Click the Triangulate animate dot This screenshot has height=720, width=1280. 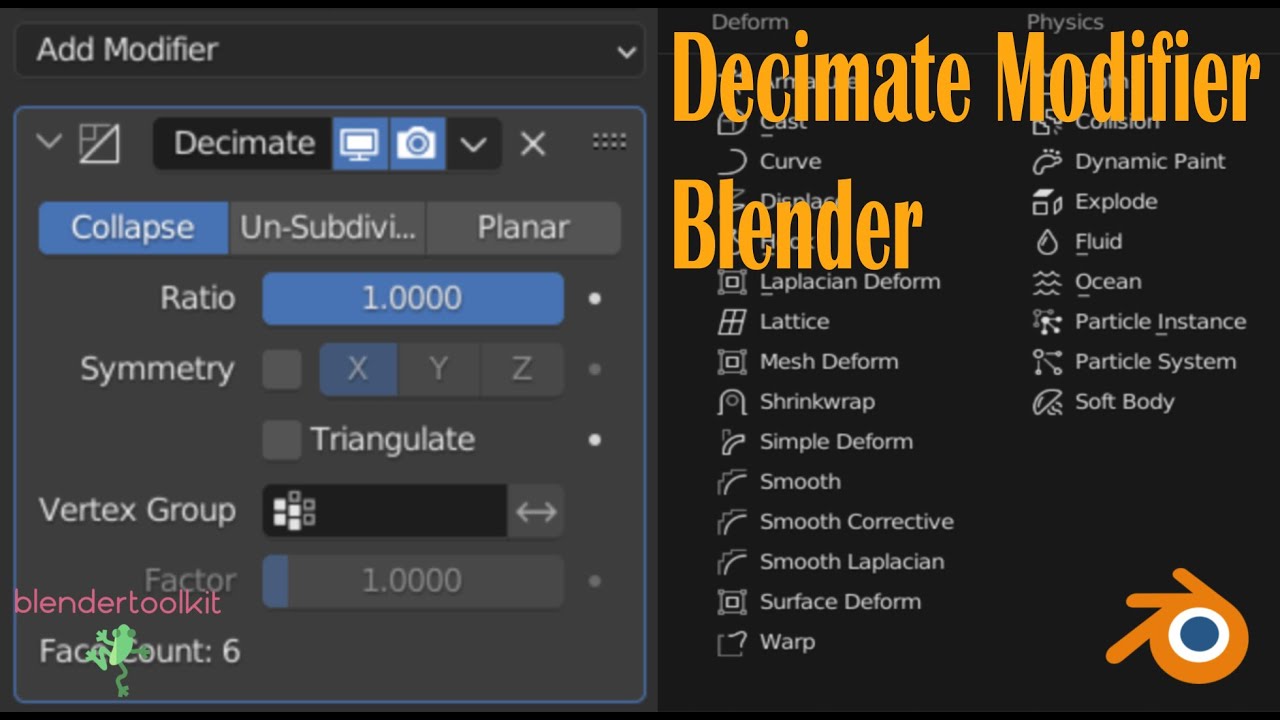595,439
